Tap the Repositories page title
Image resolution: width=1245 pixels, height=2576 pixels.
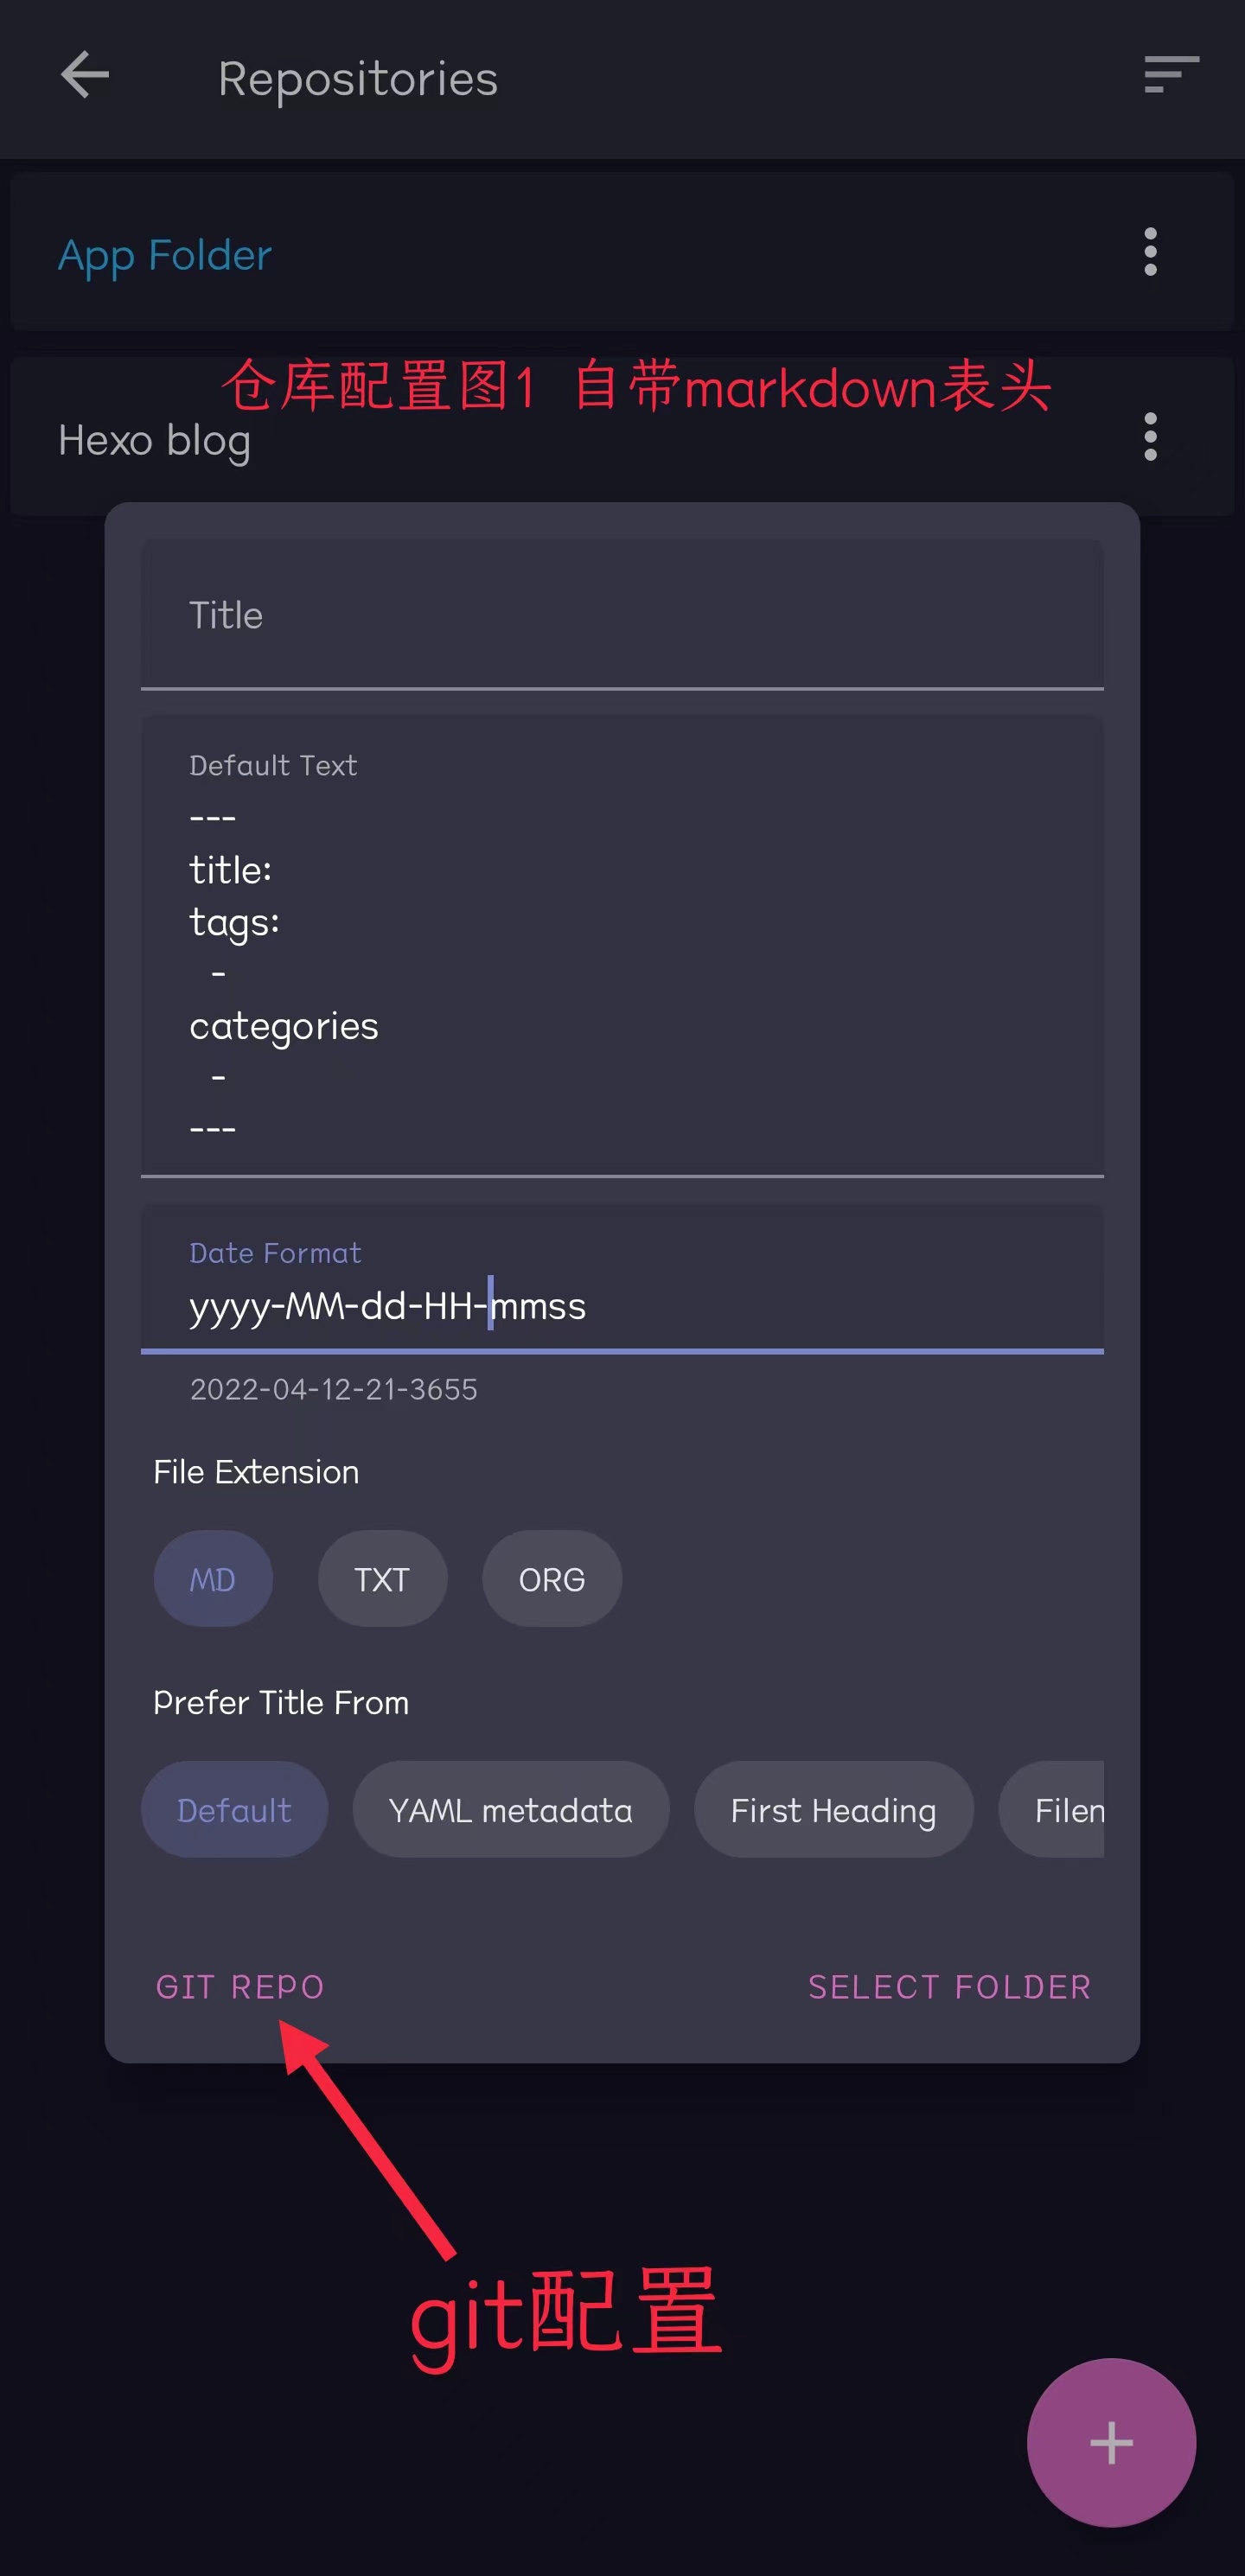[x=358, y=79]
